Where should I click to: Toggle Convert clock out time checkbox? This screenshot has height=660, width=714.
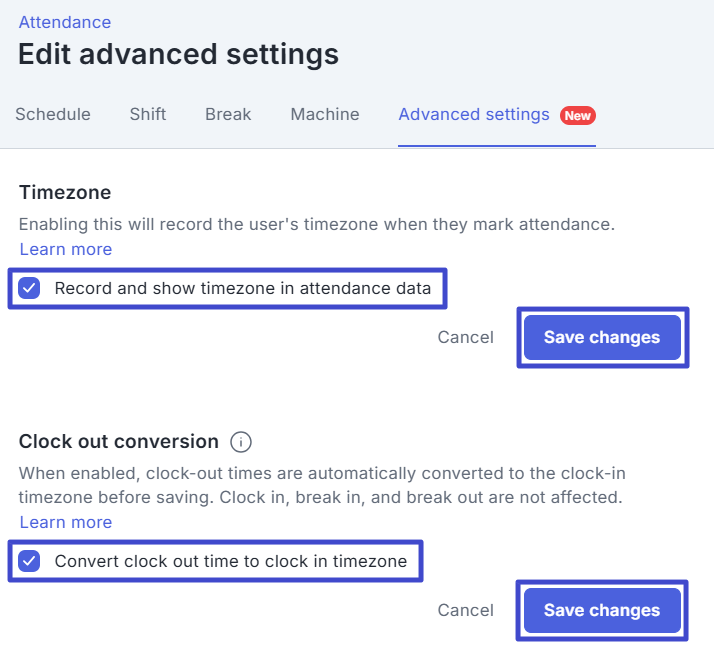point(29,561)
